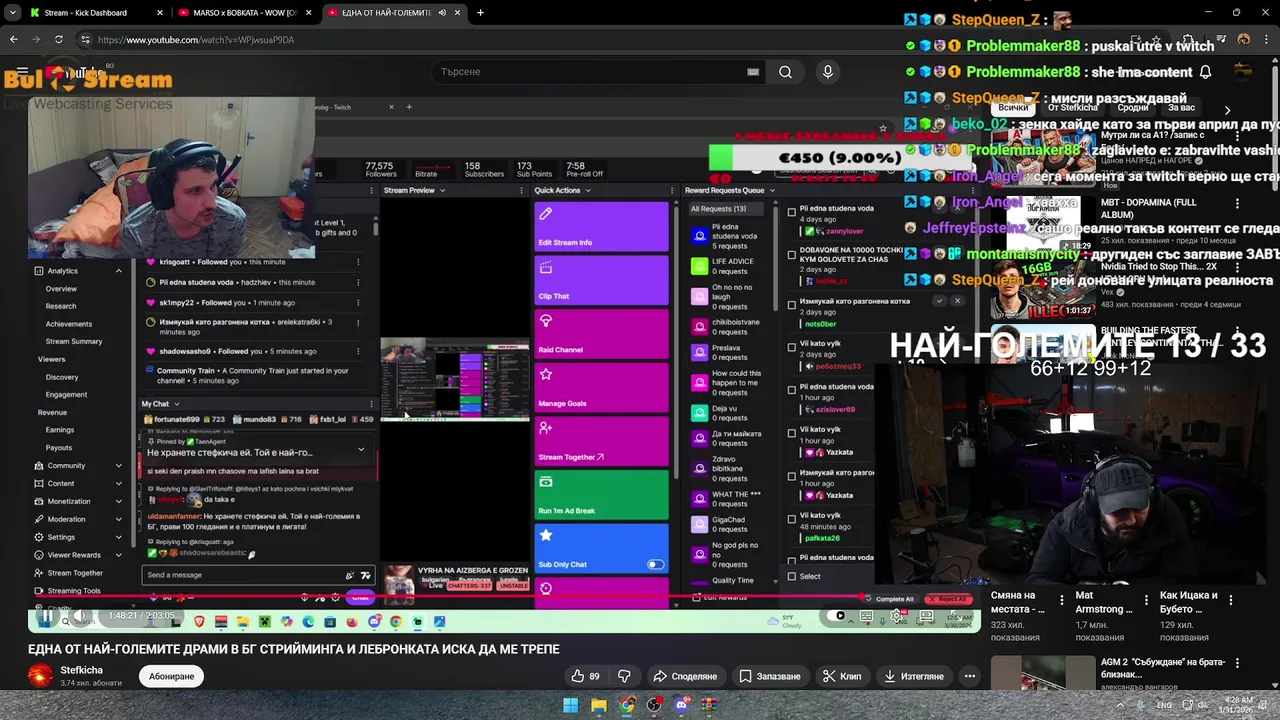Select the Сродни filter chip
This screenshot has width=1280, height=720.
pos(1132,107)
